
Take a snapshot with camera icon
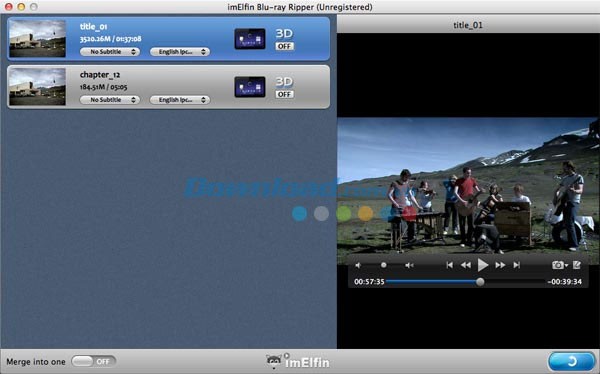559,265
